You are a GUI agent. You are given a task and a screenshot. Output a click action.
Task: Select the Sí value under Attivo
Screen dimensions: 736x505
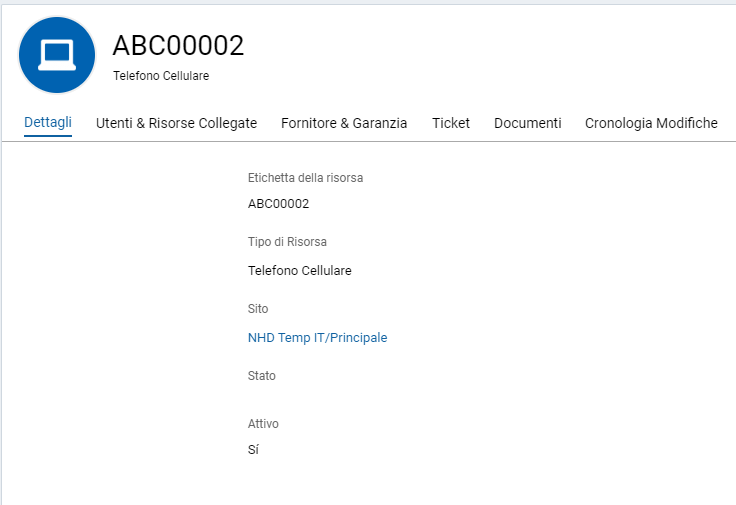pos(253,450)
